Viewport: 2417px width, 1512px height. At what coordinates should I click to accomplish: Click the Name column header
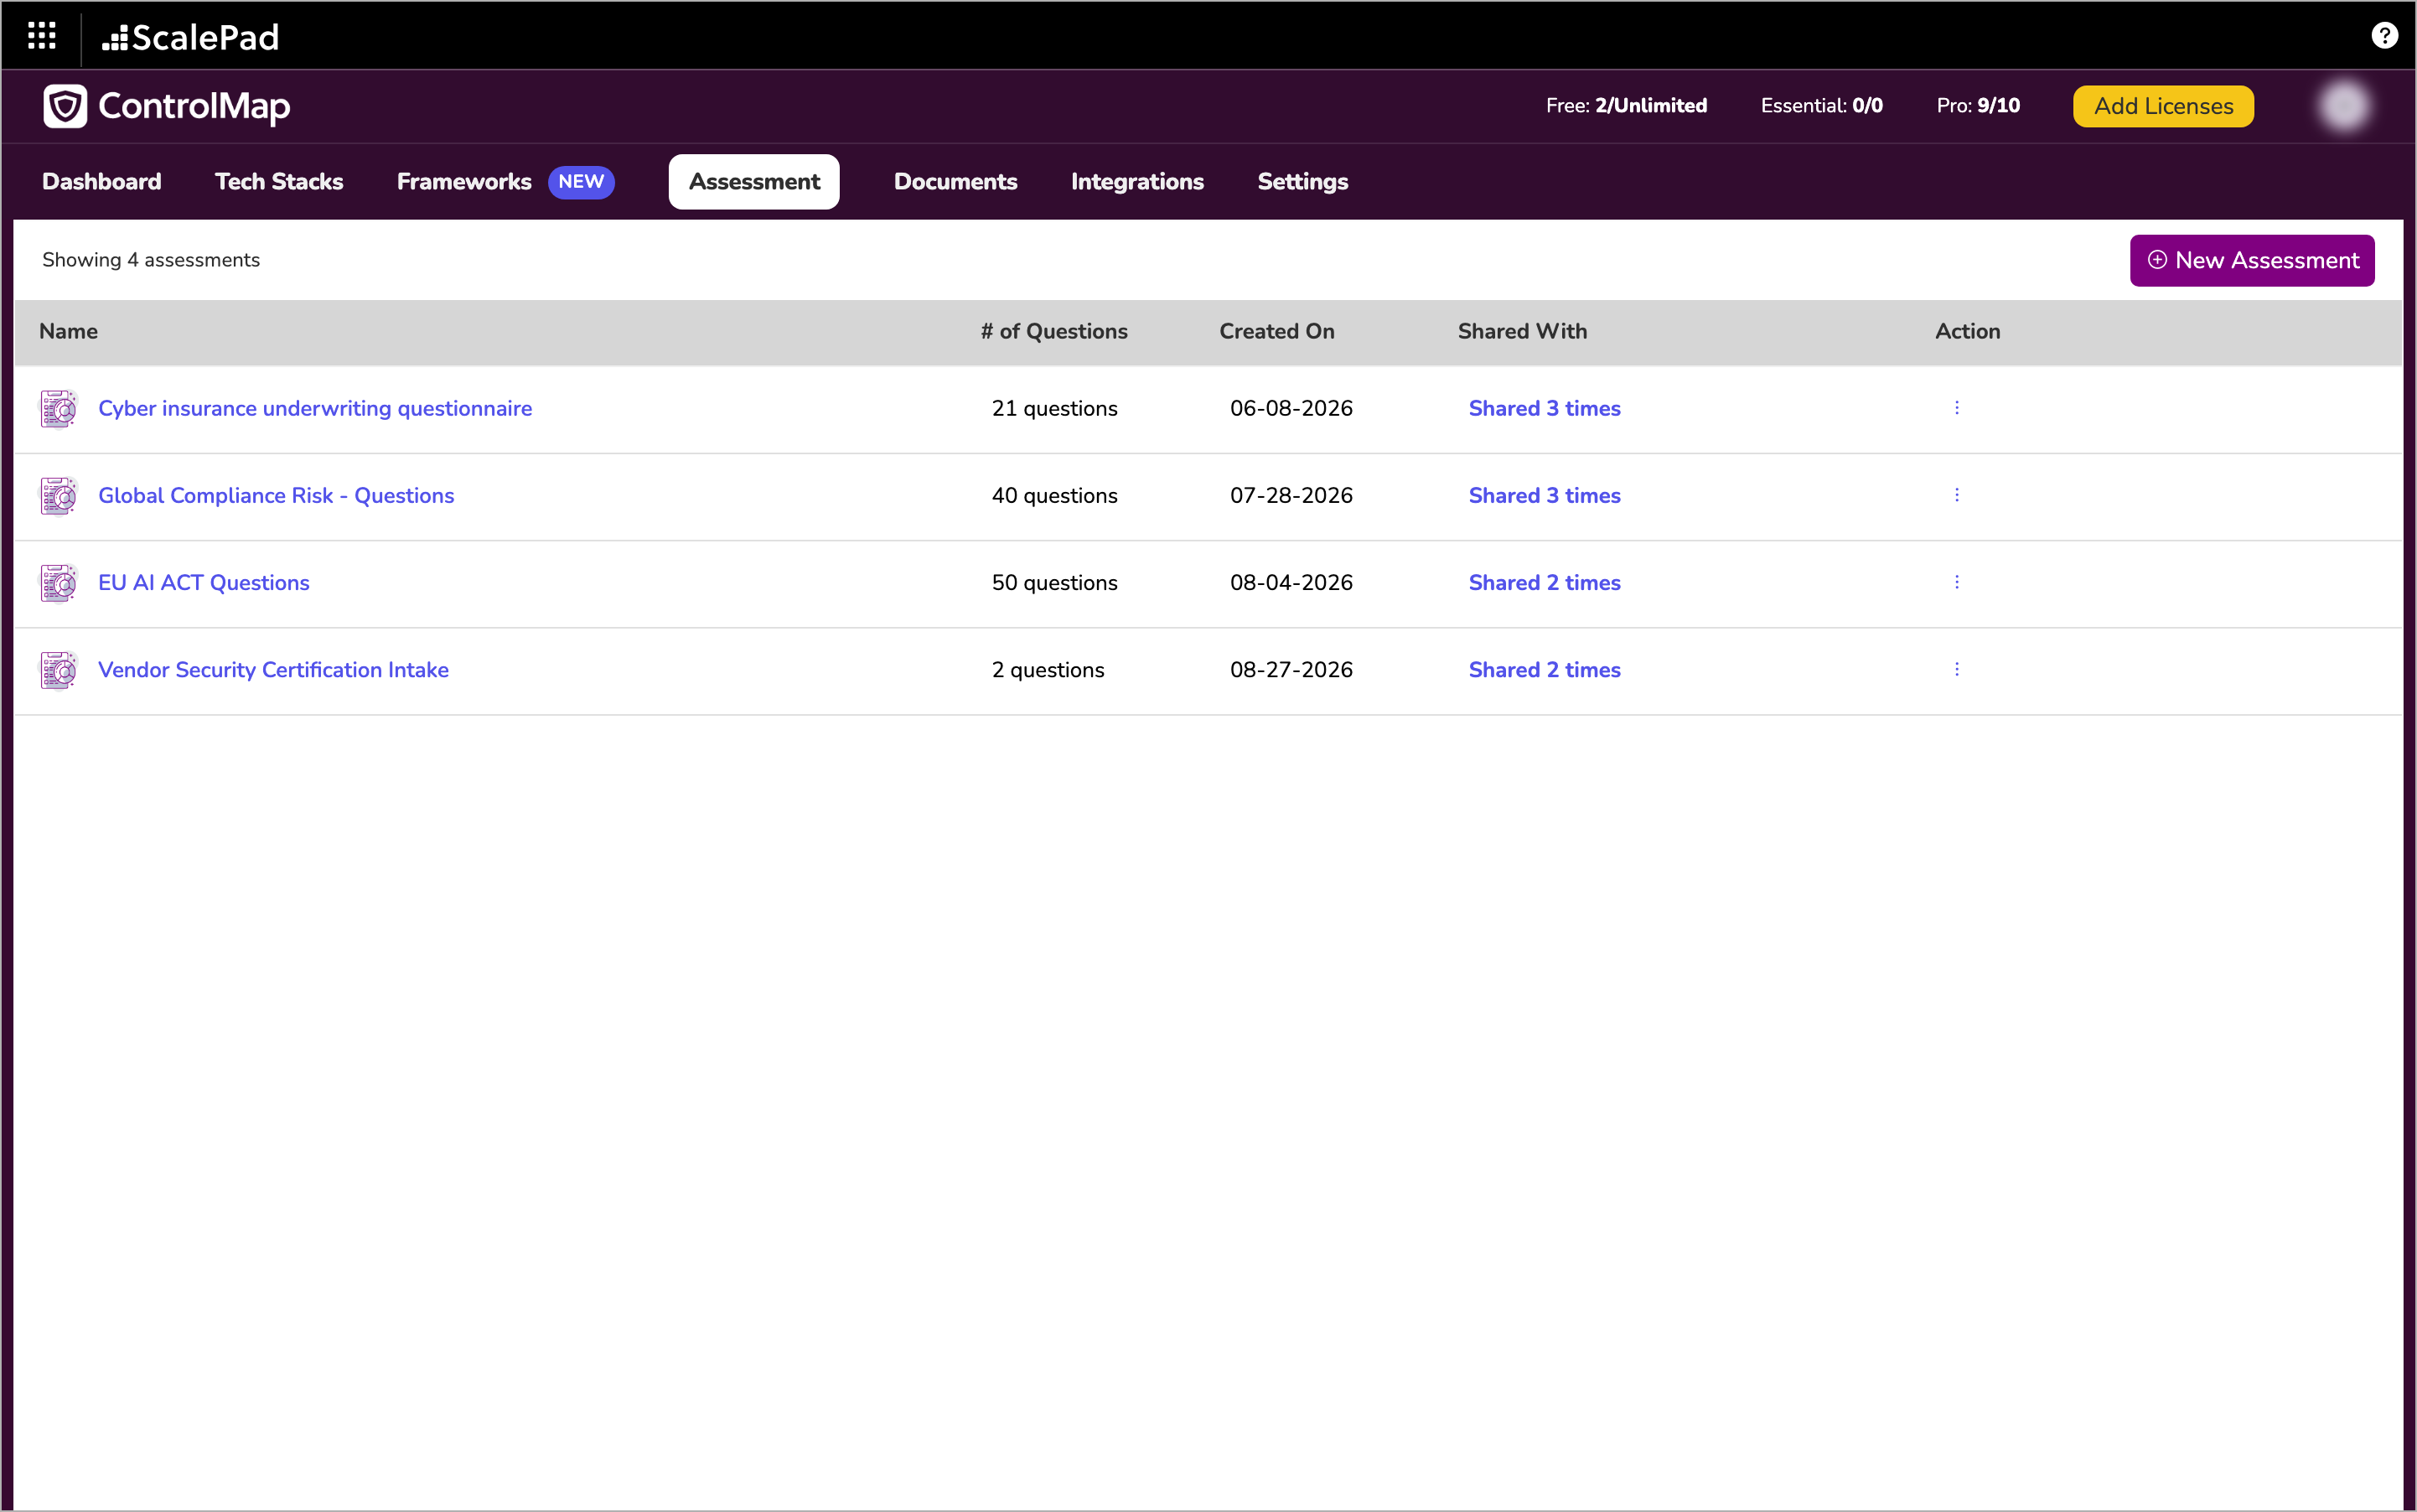click(x=68, y=331)
